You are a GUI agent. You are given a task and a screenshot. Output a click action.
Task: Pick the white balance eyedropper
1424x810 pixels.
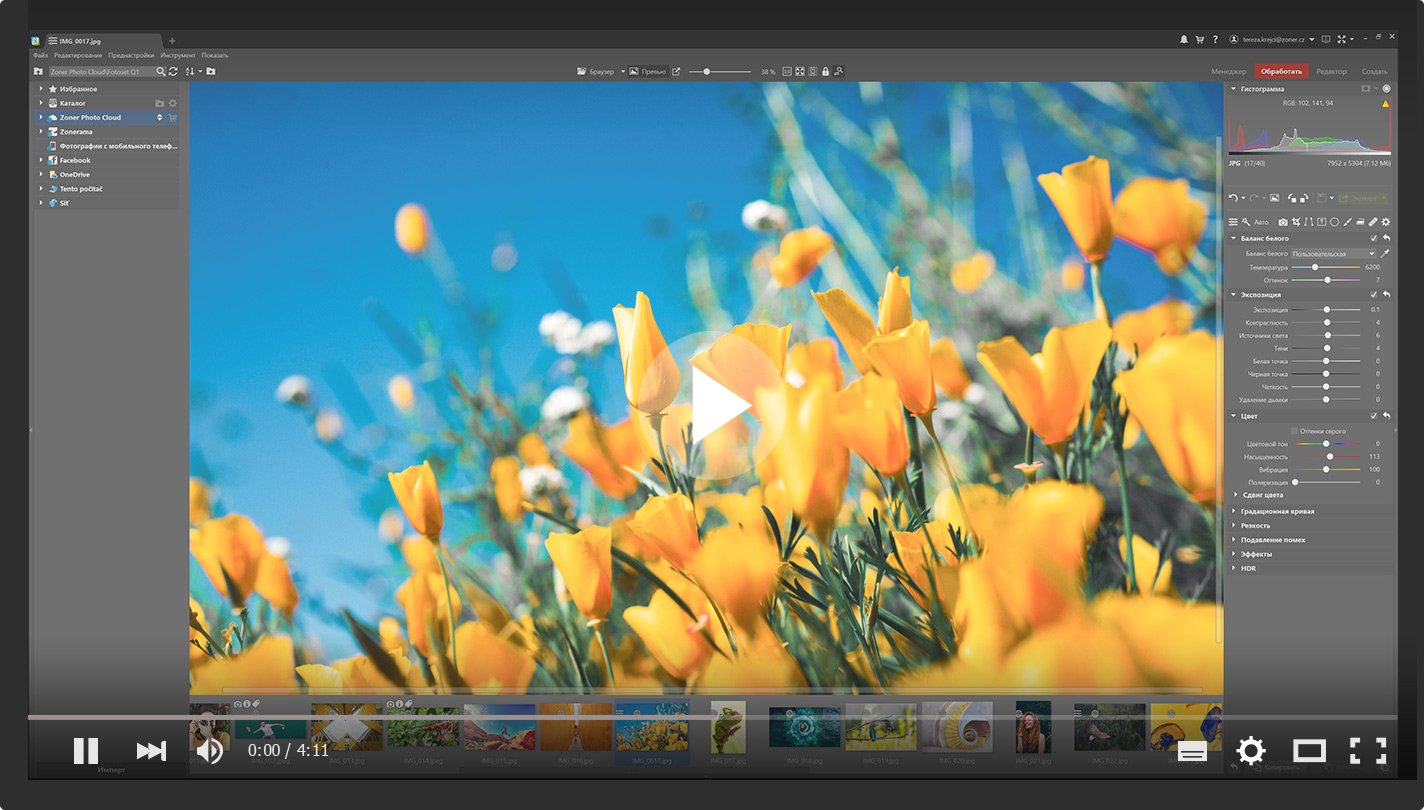1385,254
